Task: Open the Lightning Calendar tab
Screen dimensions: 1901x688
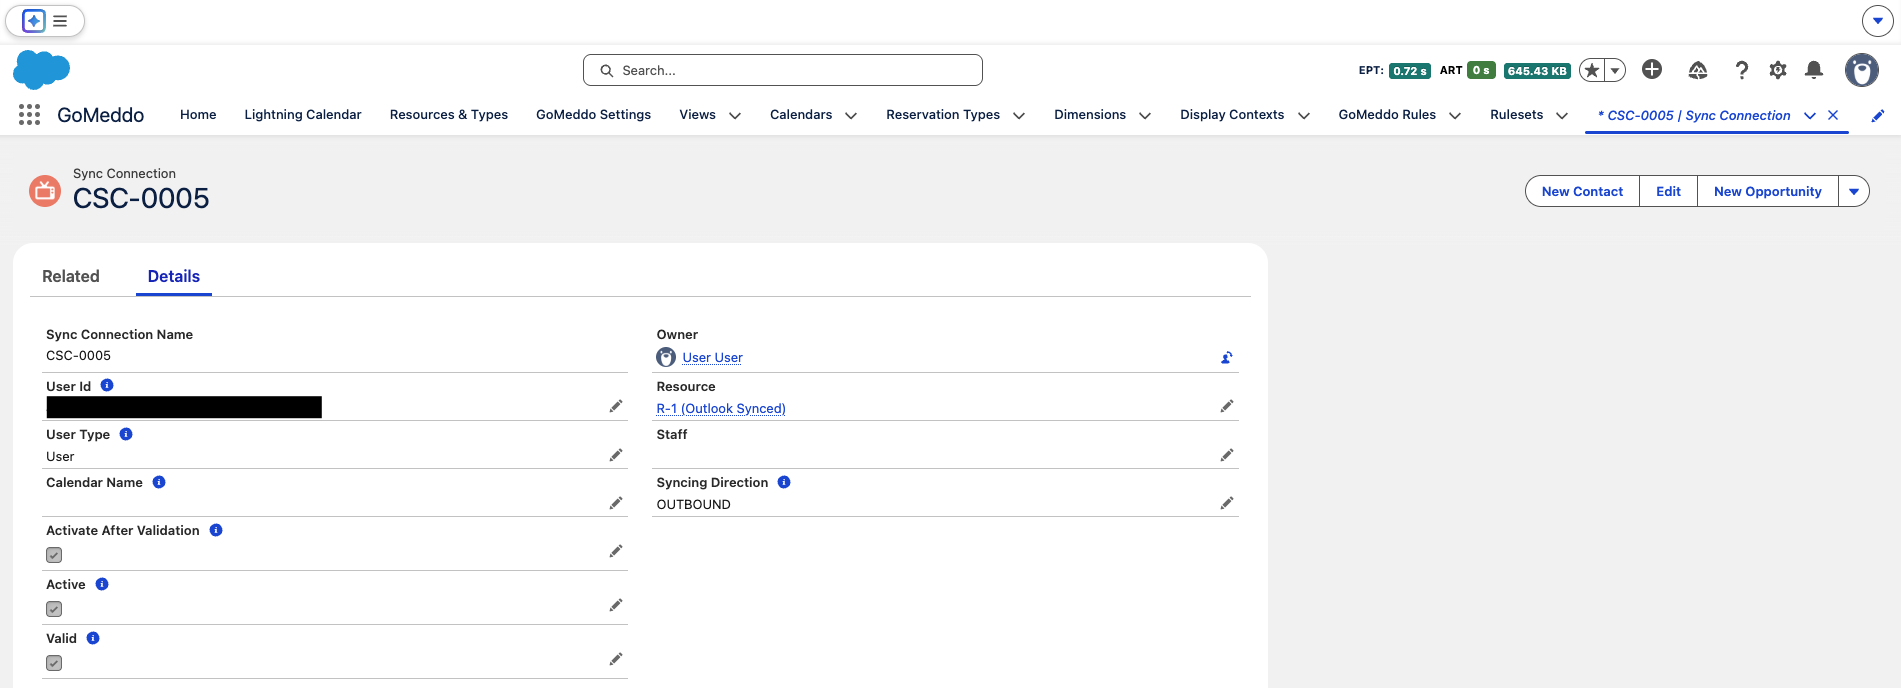Action: pos(303,115)
